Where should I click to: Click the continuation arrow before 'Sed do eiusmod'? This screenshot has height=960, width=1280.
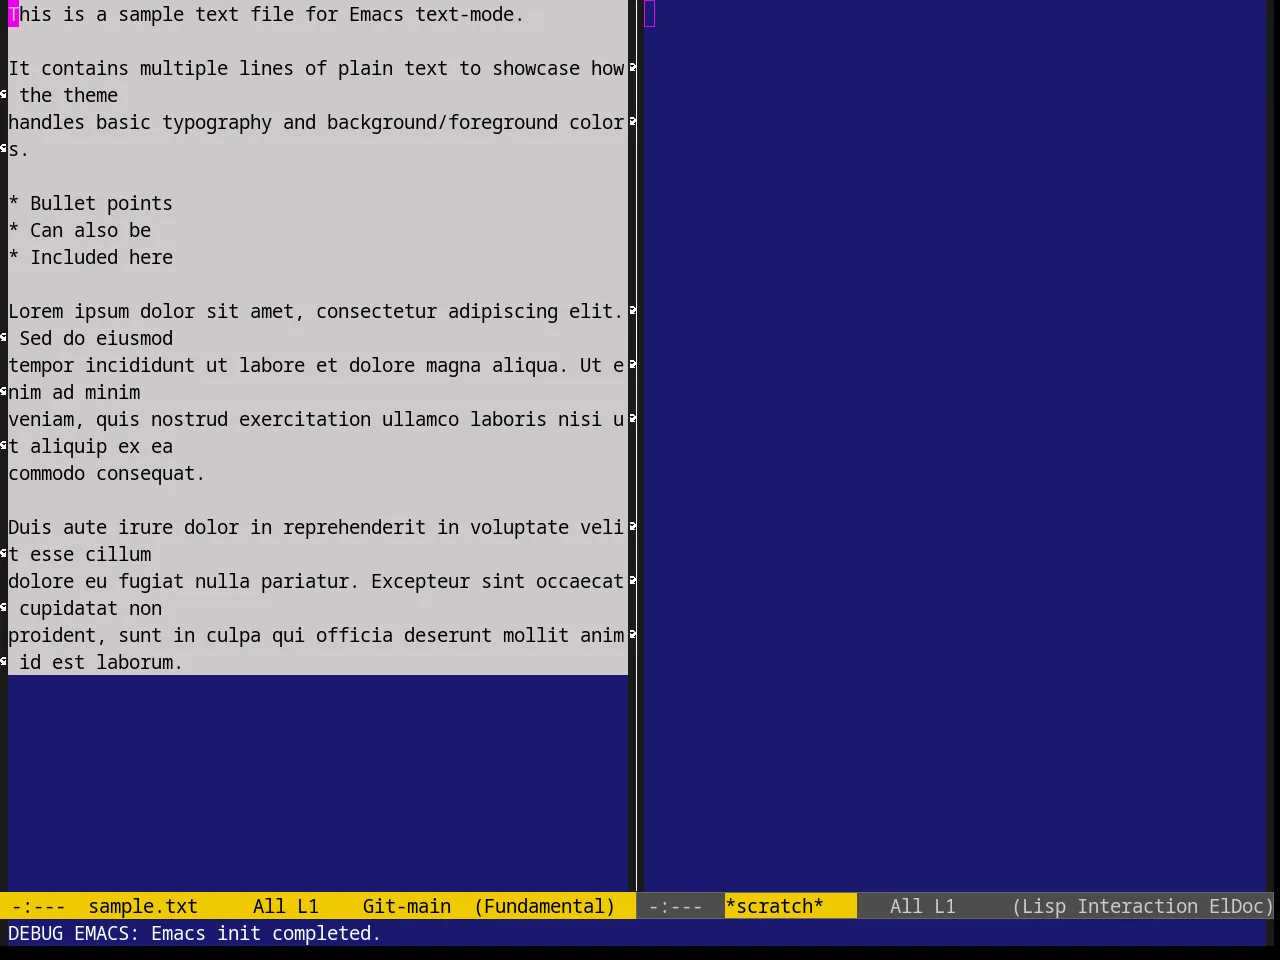(x=4, y=338)
